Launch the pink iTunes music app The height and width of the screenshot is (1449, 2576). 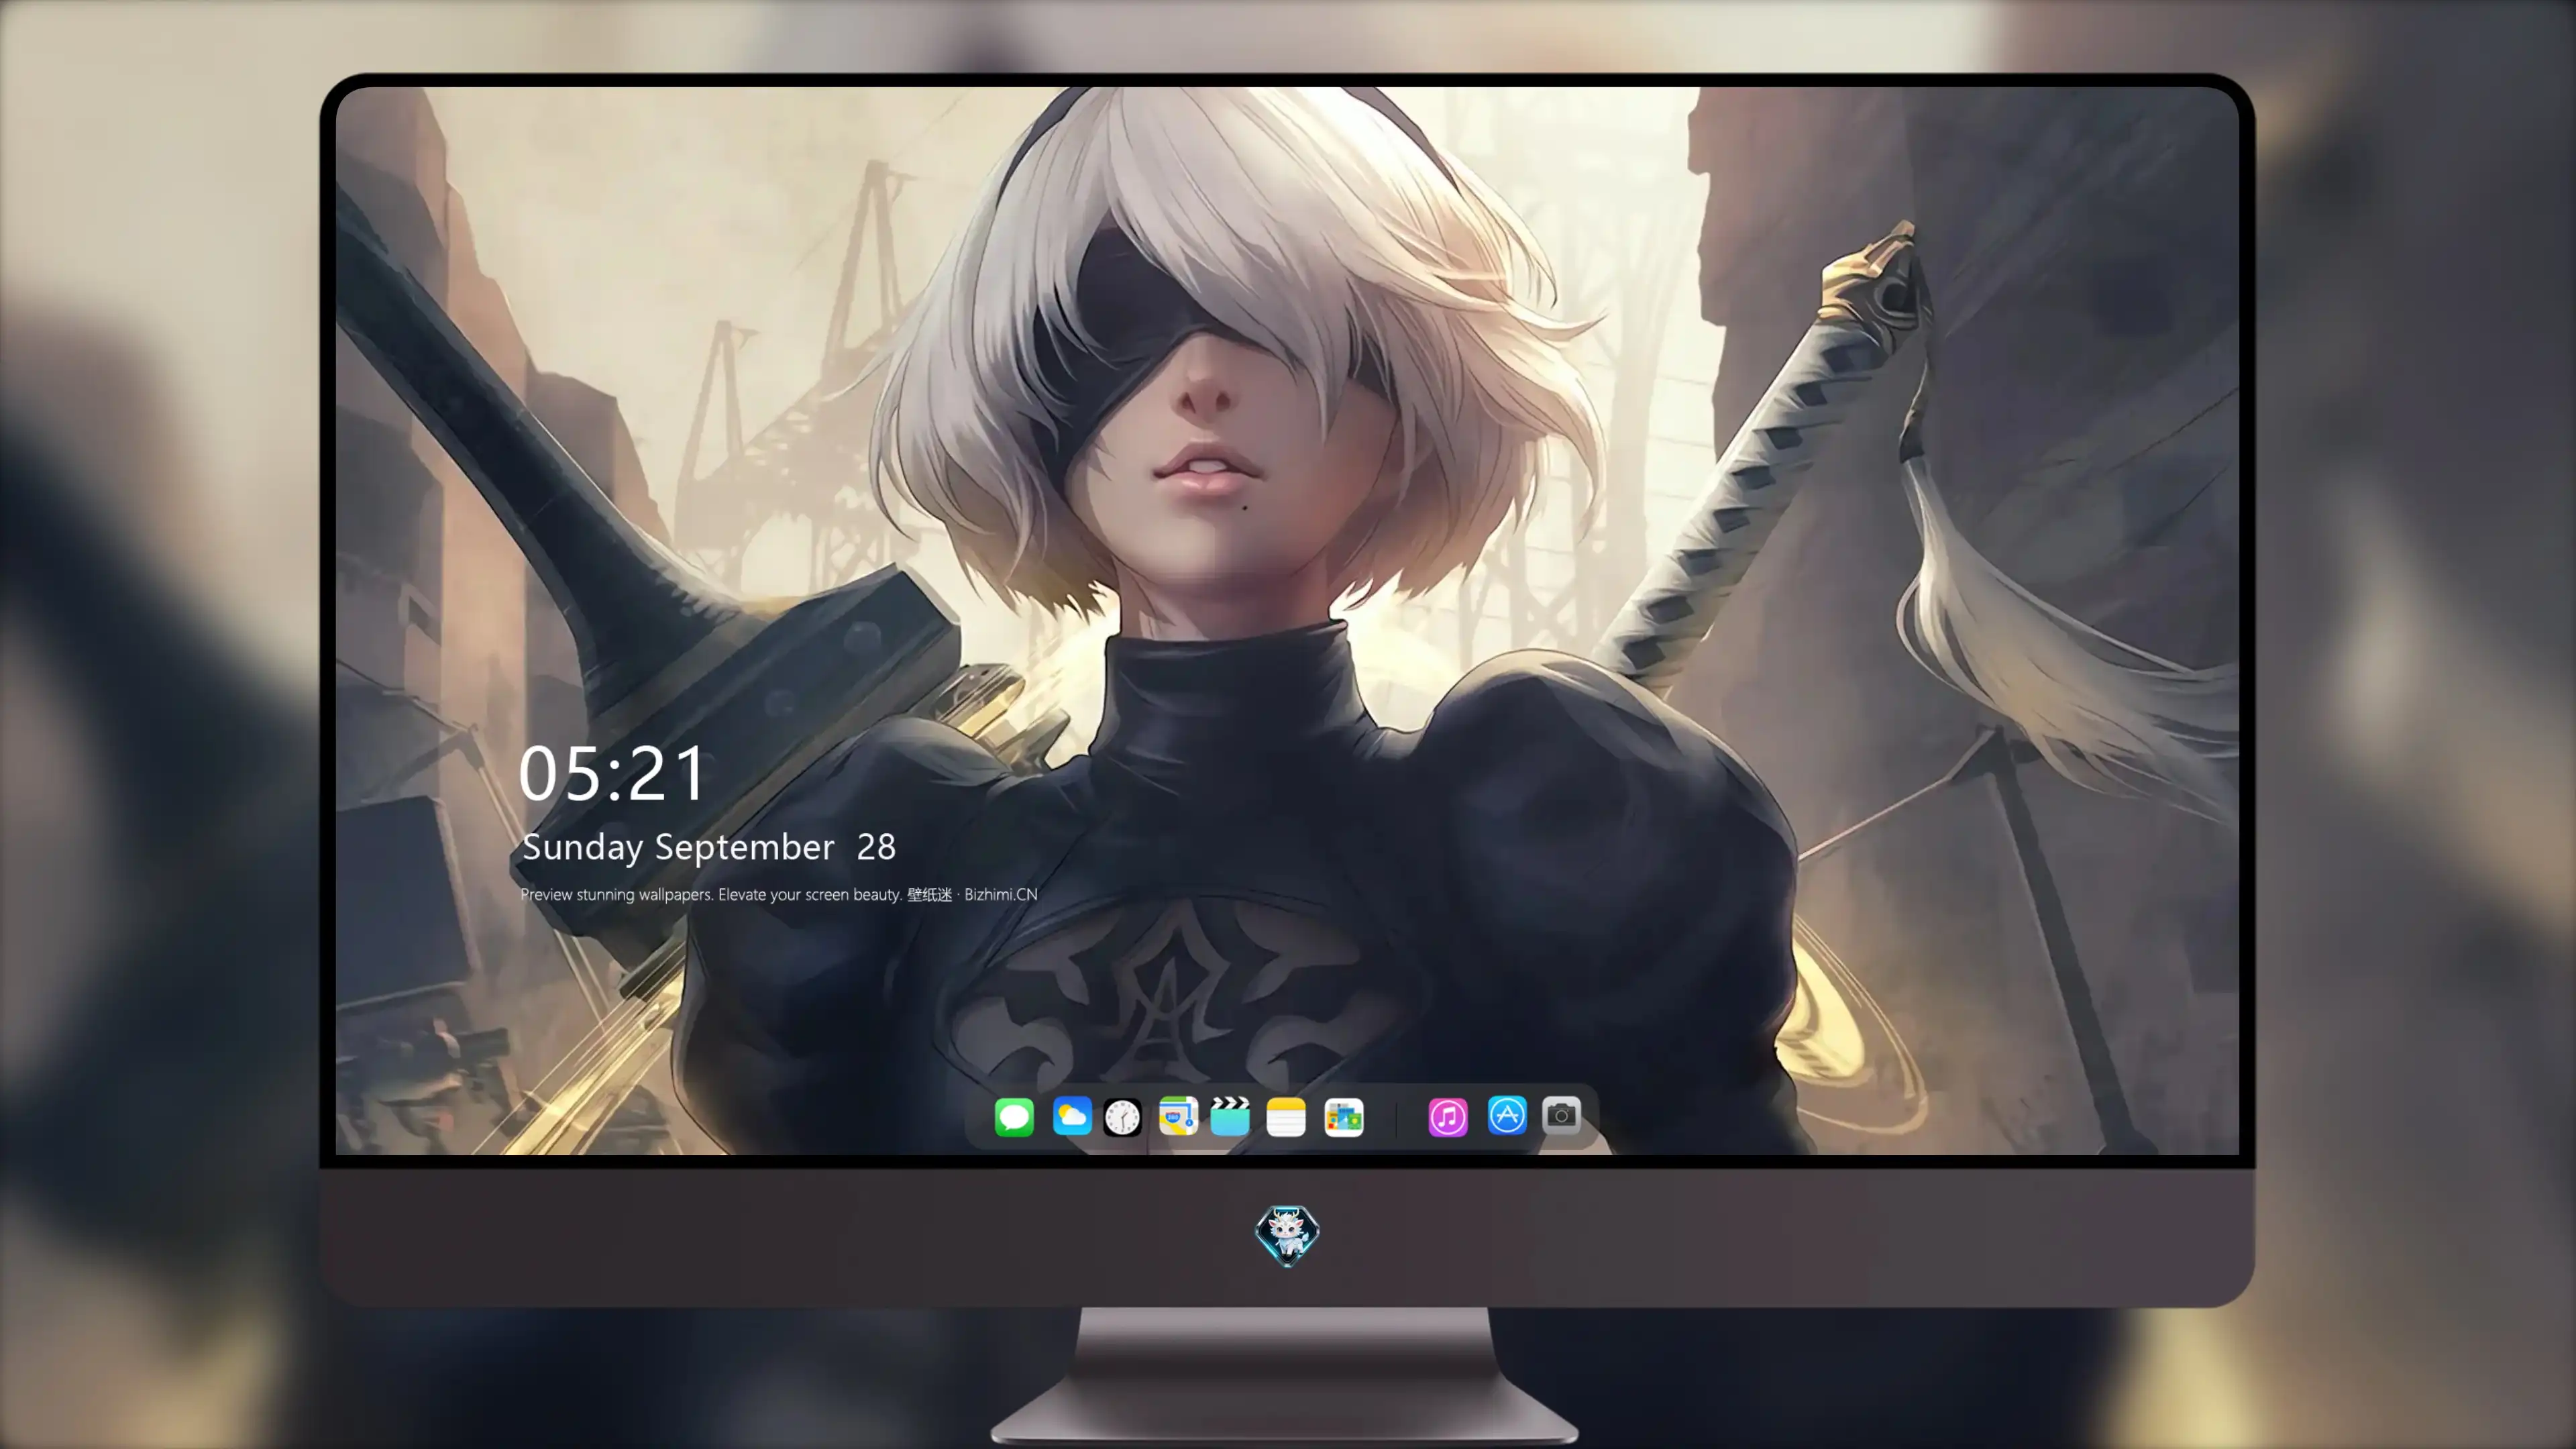[1448, 1116]
